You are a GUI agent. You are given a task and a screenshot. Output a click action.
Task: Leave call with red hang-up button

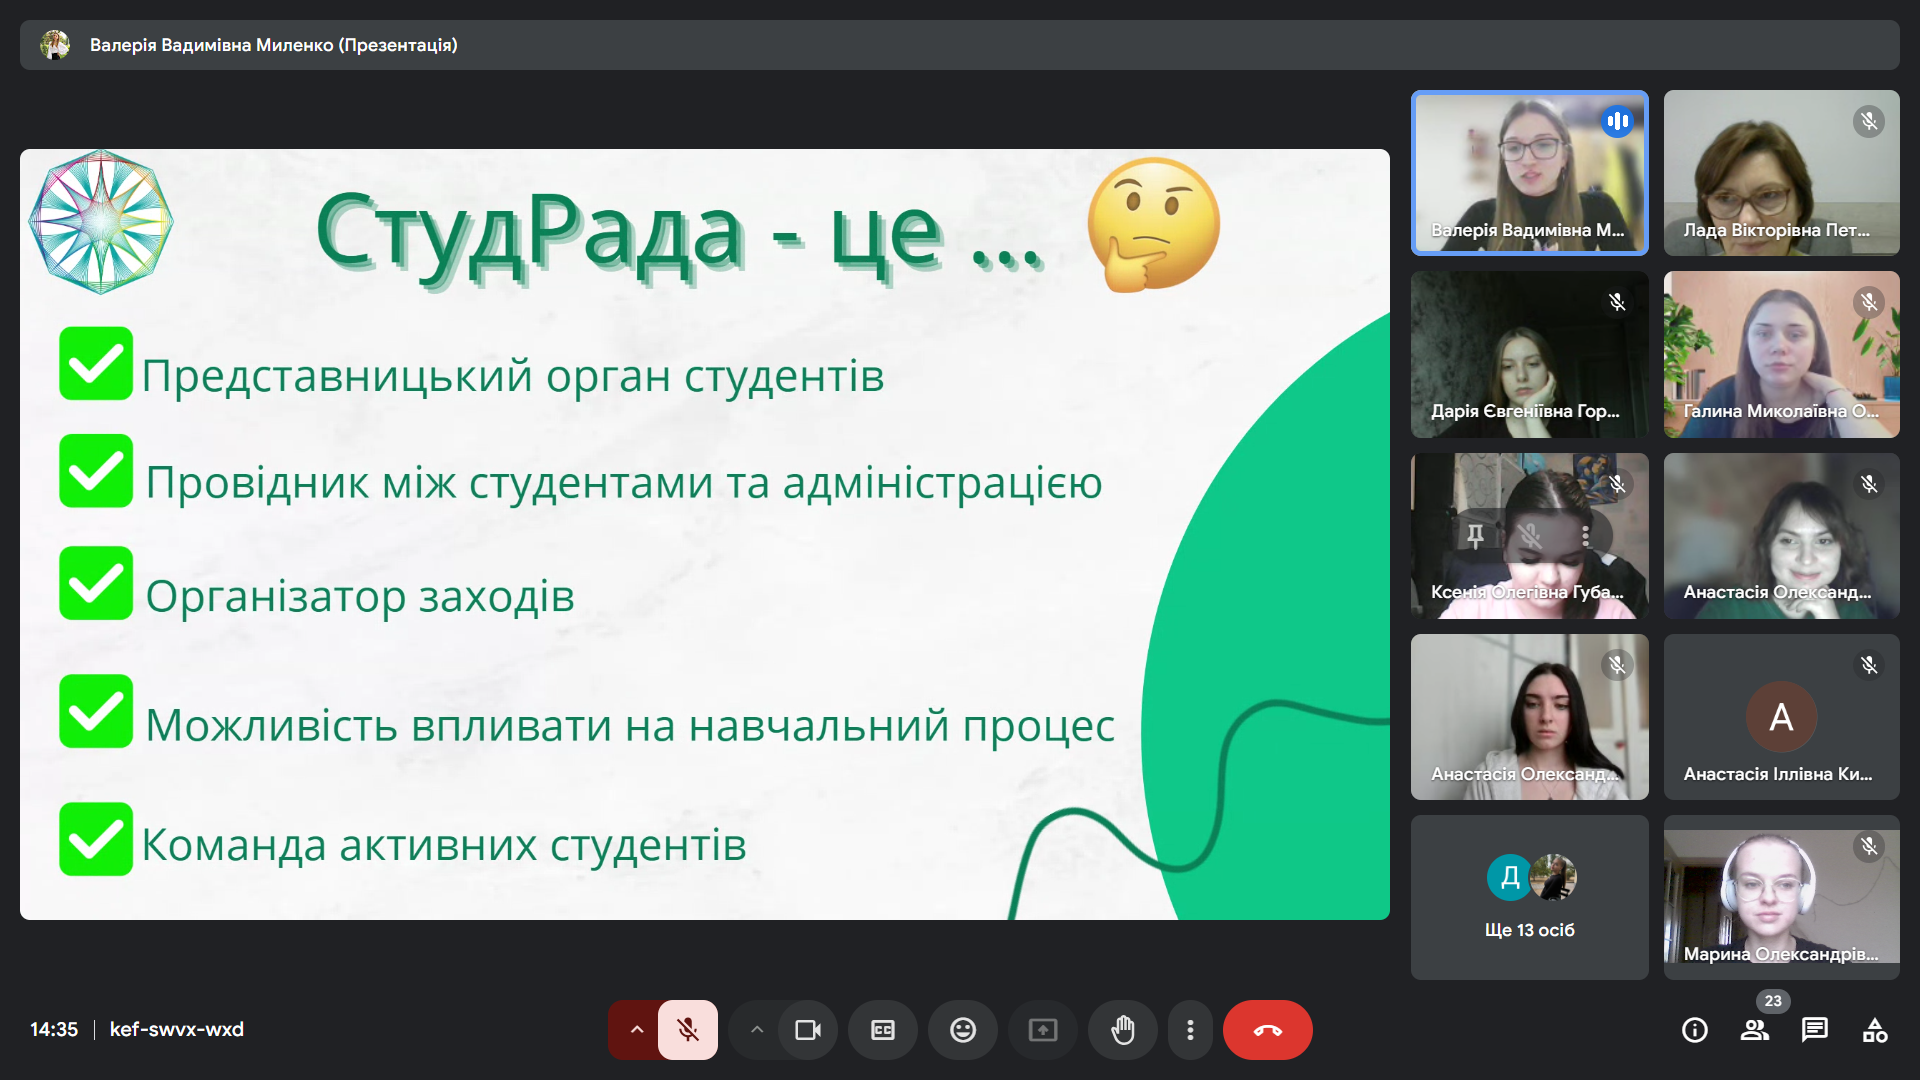point(1267,1030)
